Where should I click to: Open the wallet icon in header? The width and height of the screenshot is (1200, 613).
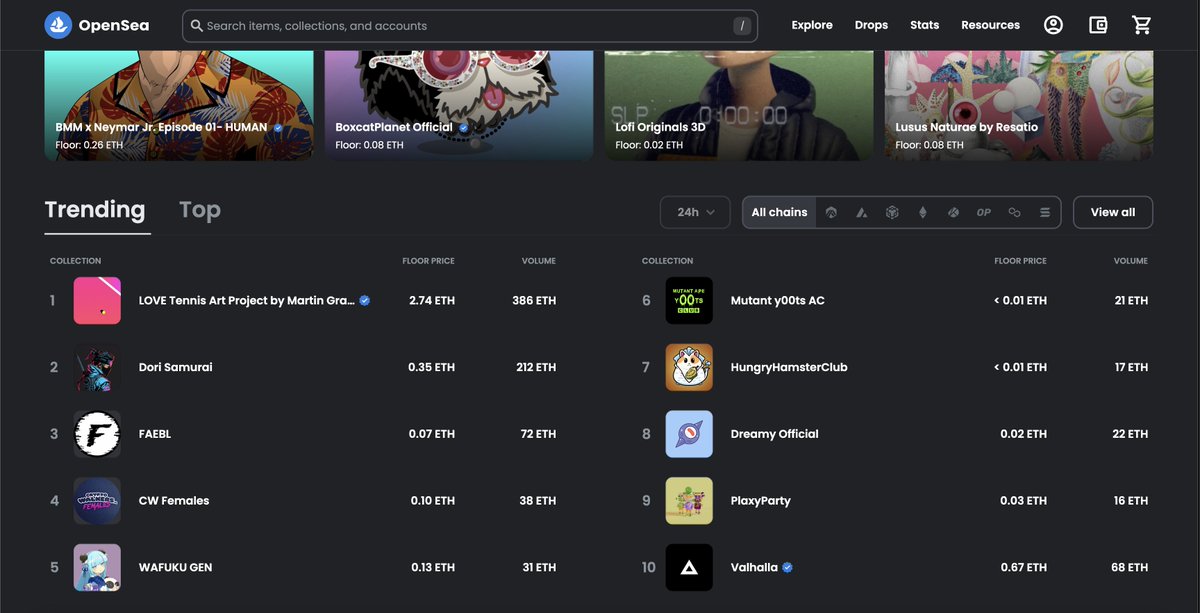(1098, 25)
